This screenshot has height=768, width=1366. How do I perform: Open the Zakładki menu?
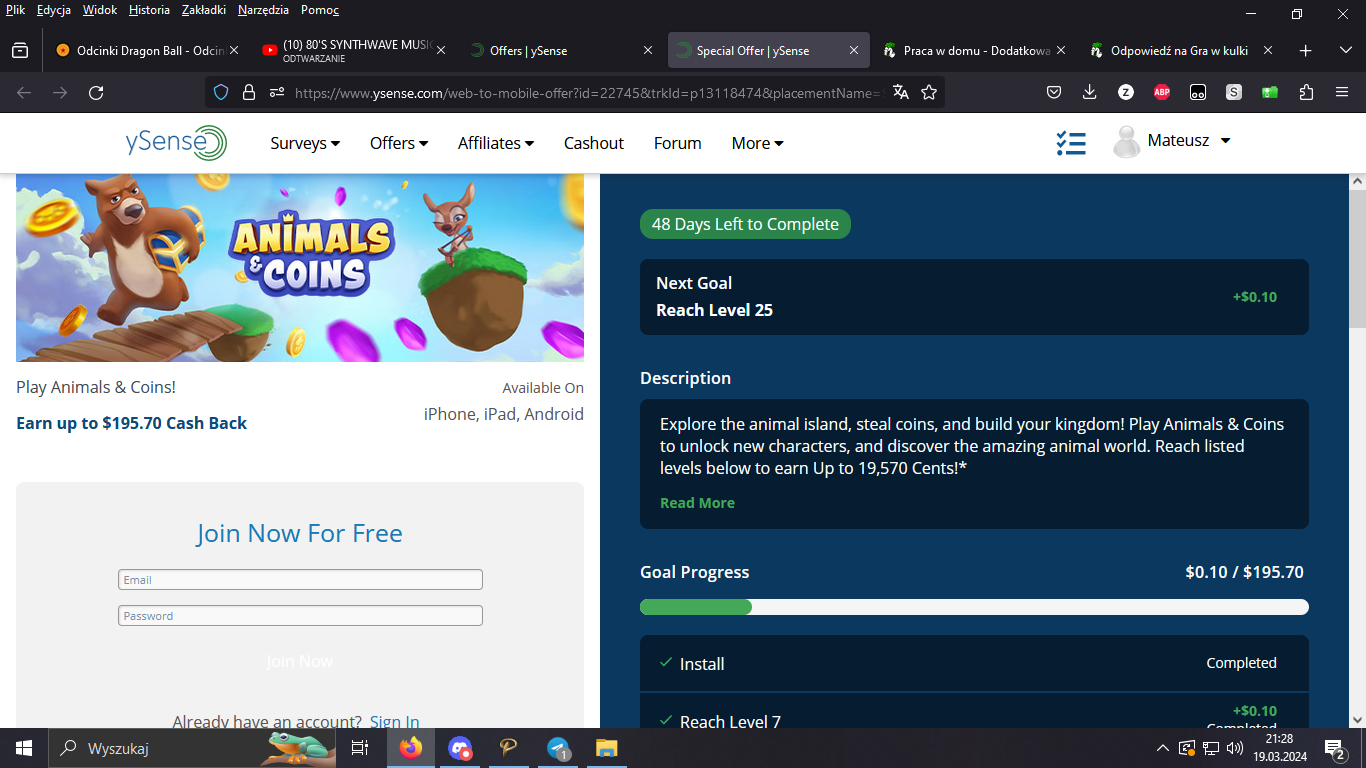pyautogui.click(x=204, y=10)
